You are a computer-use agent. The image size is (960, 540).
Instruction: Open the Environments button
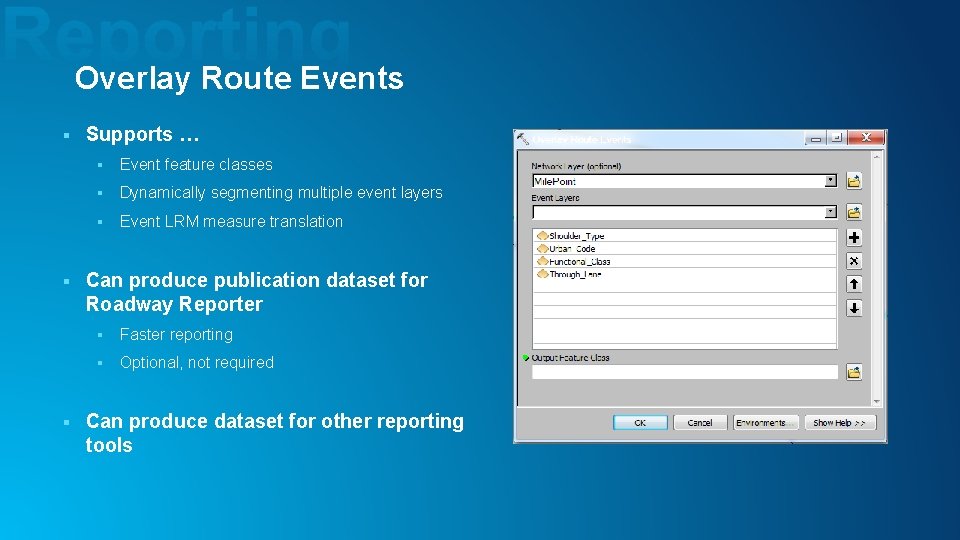765,422
